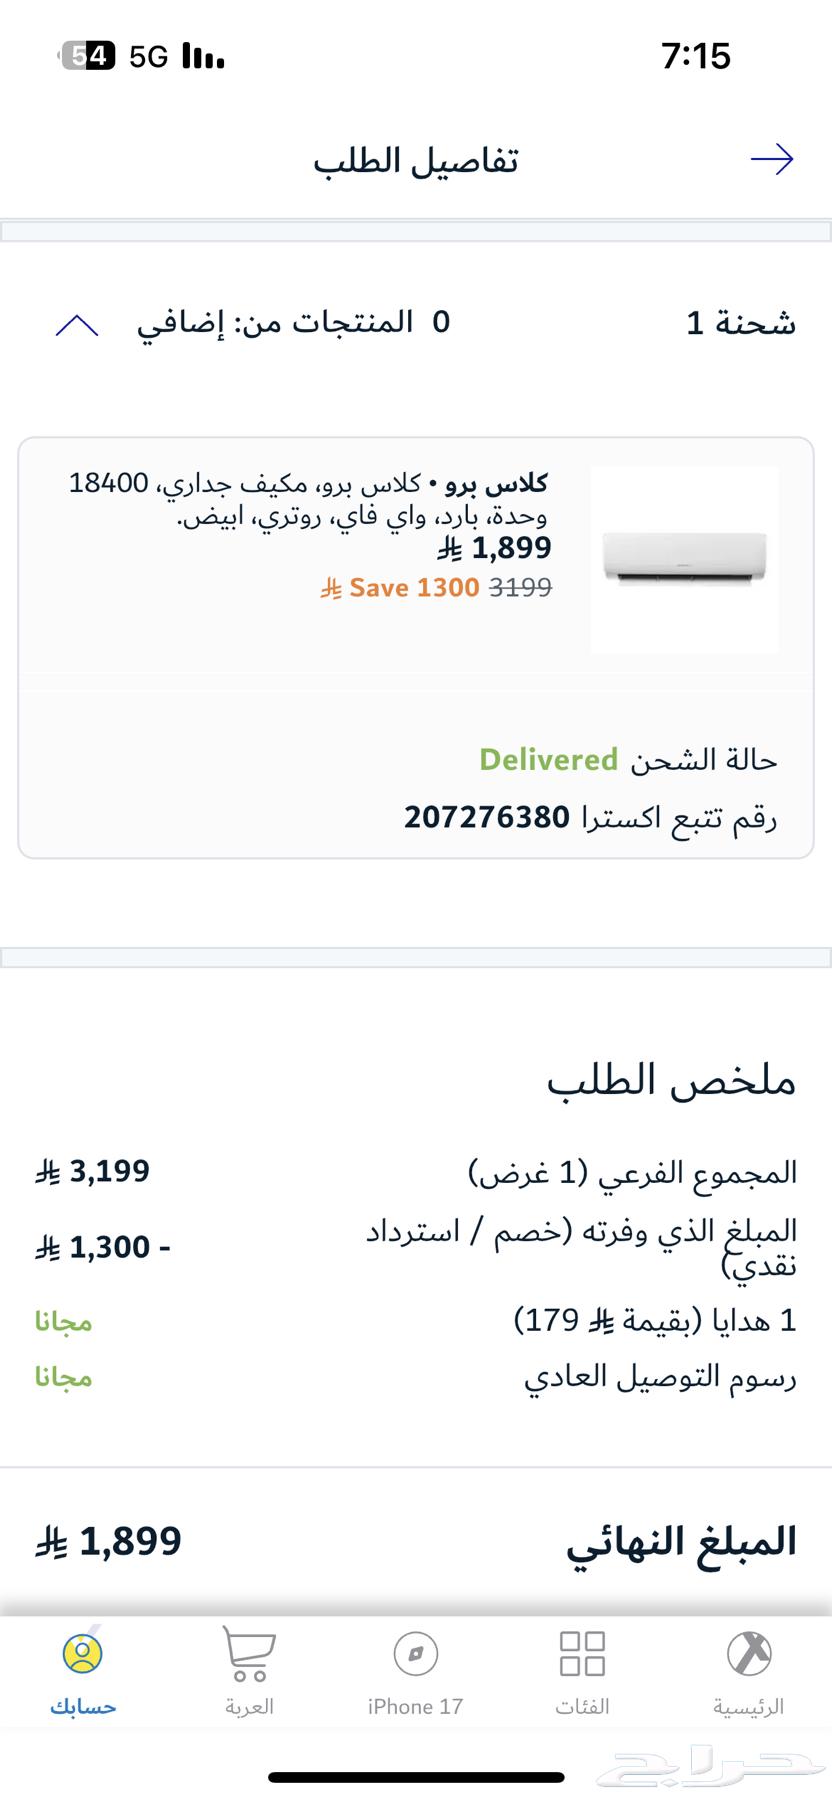
Task: Open the air conditioner product thumbnail
Action: click(x=684, y=559)
